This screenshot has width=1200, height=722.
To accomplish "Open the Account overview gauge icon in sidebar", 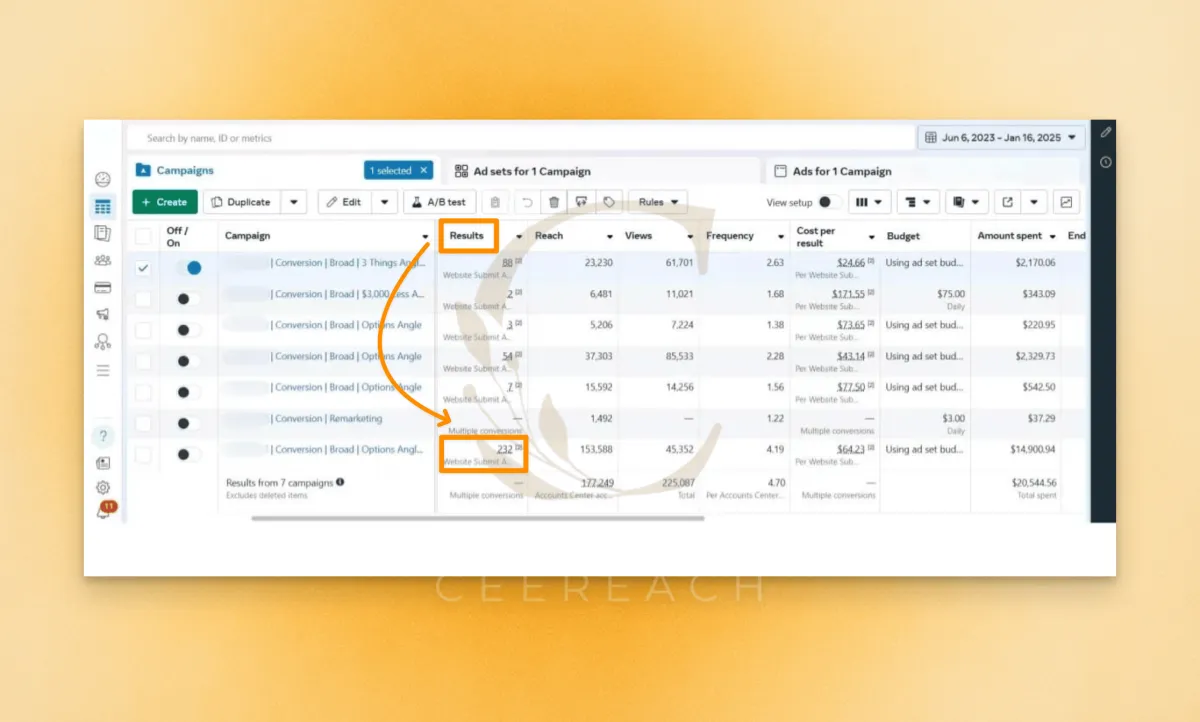I will (102, 180).
